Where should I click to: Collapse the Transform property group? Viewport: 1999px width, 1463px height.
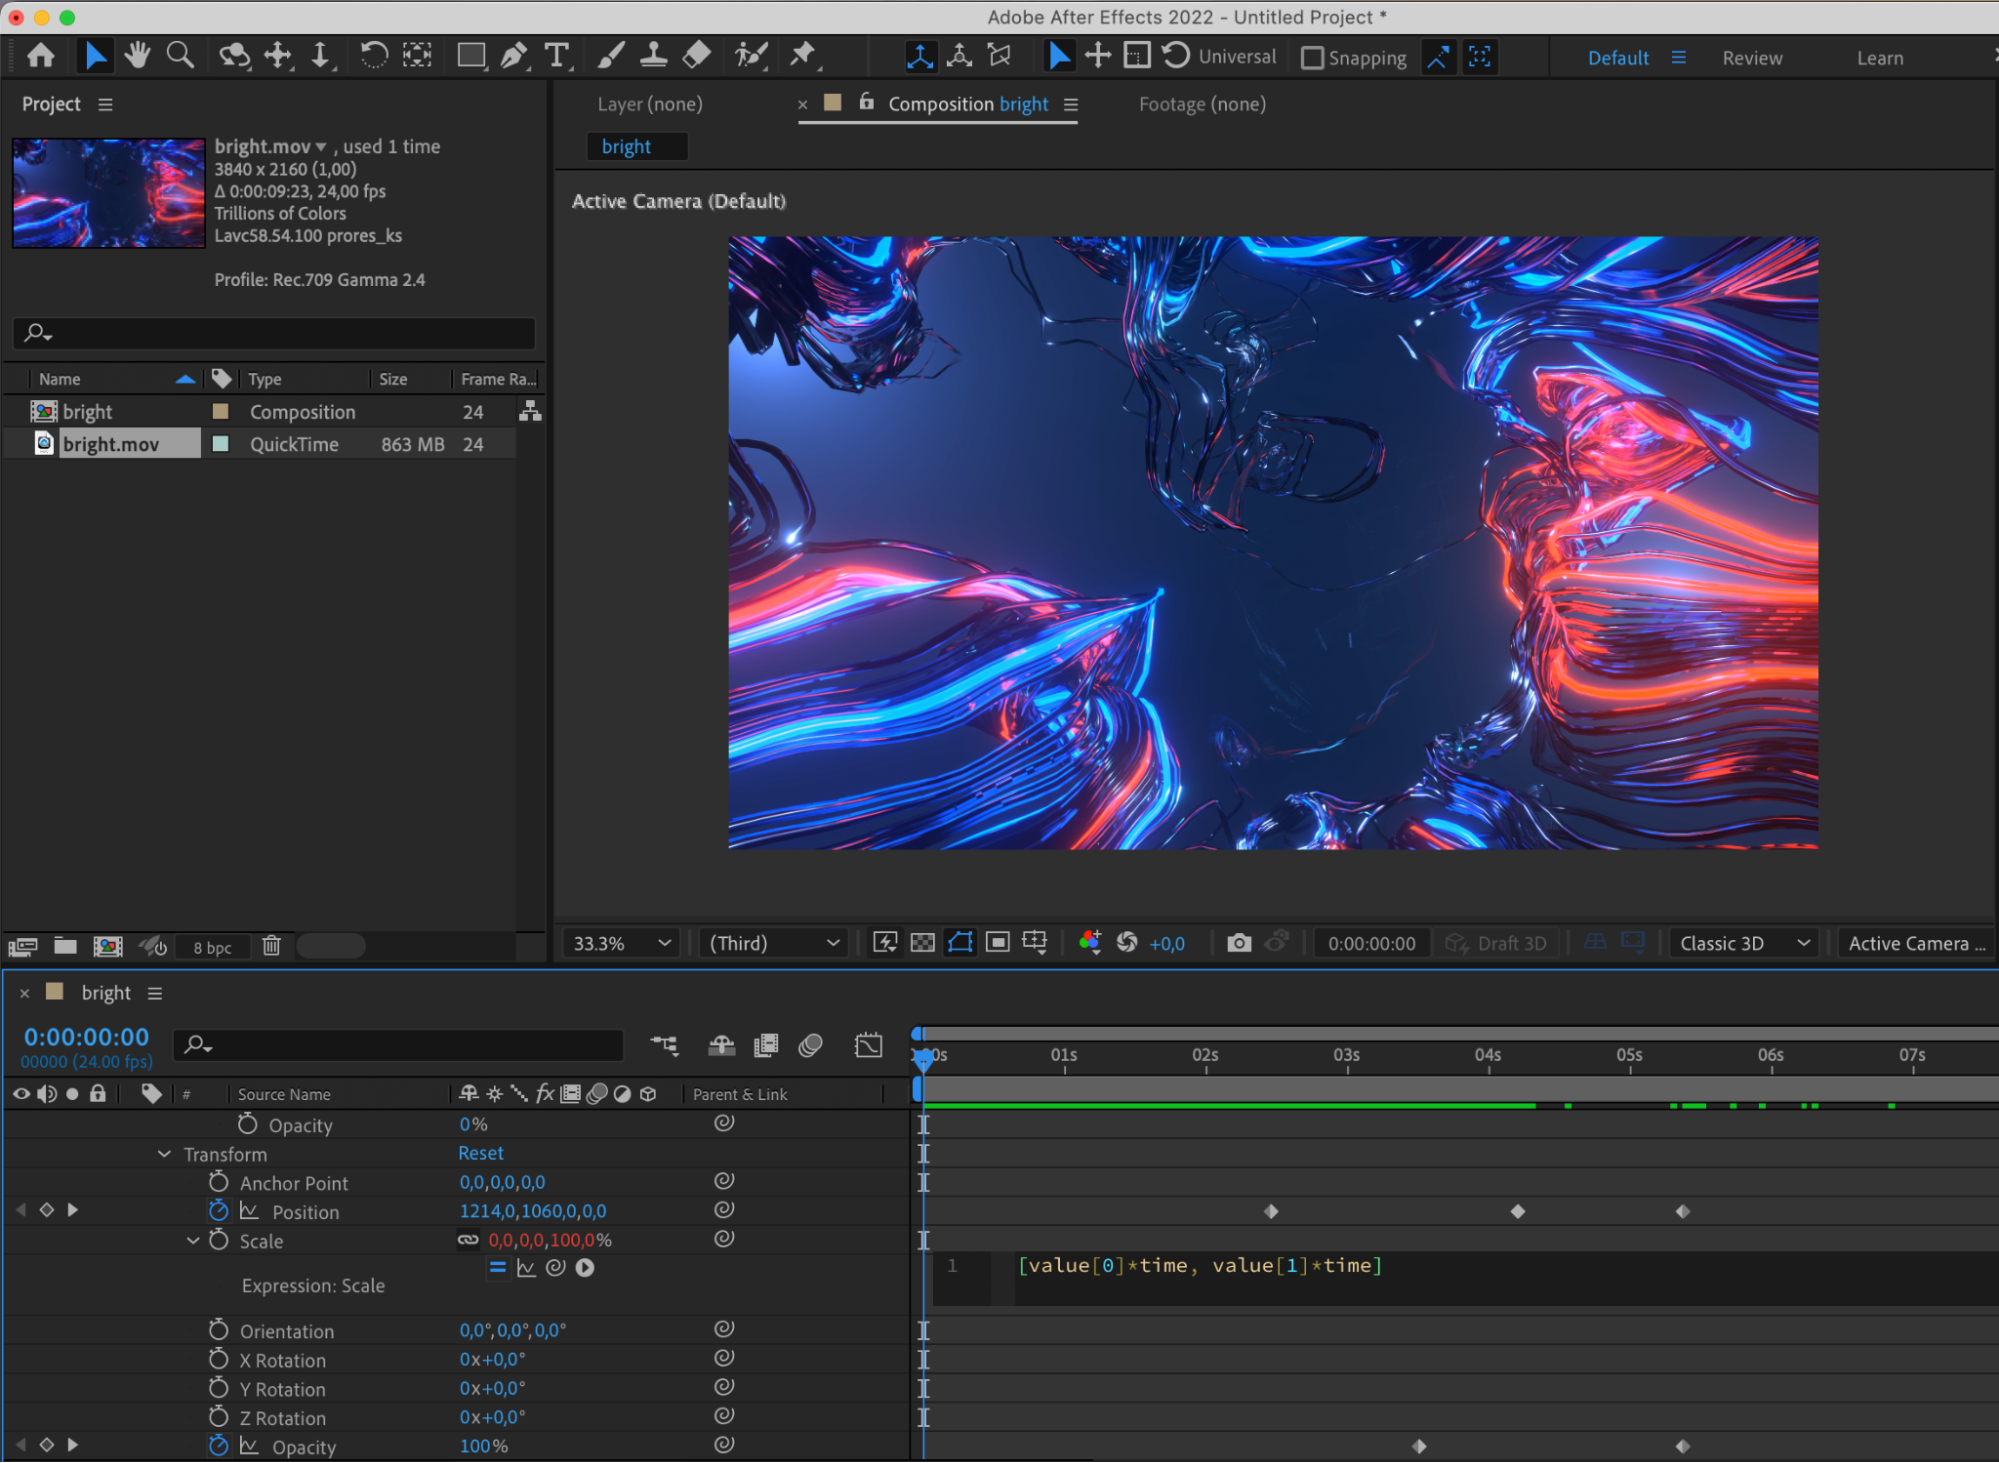pyautogui.click(x=164, y=1154)
